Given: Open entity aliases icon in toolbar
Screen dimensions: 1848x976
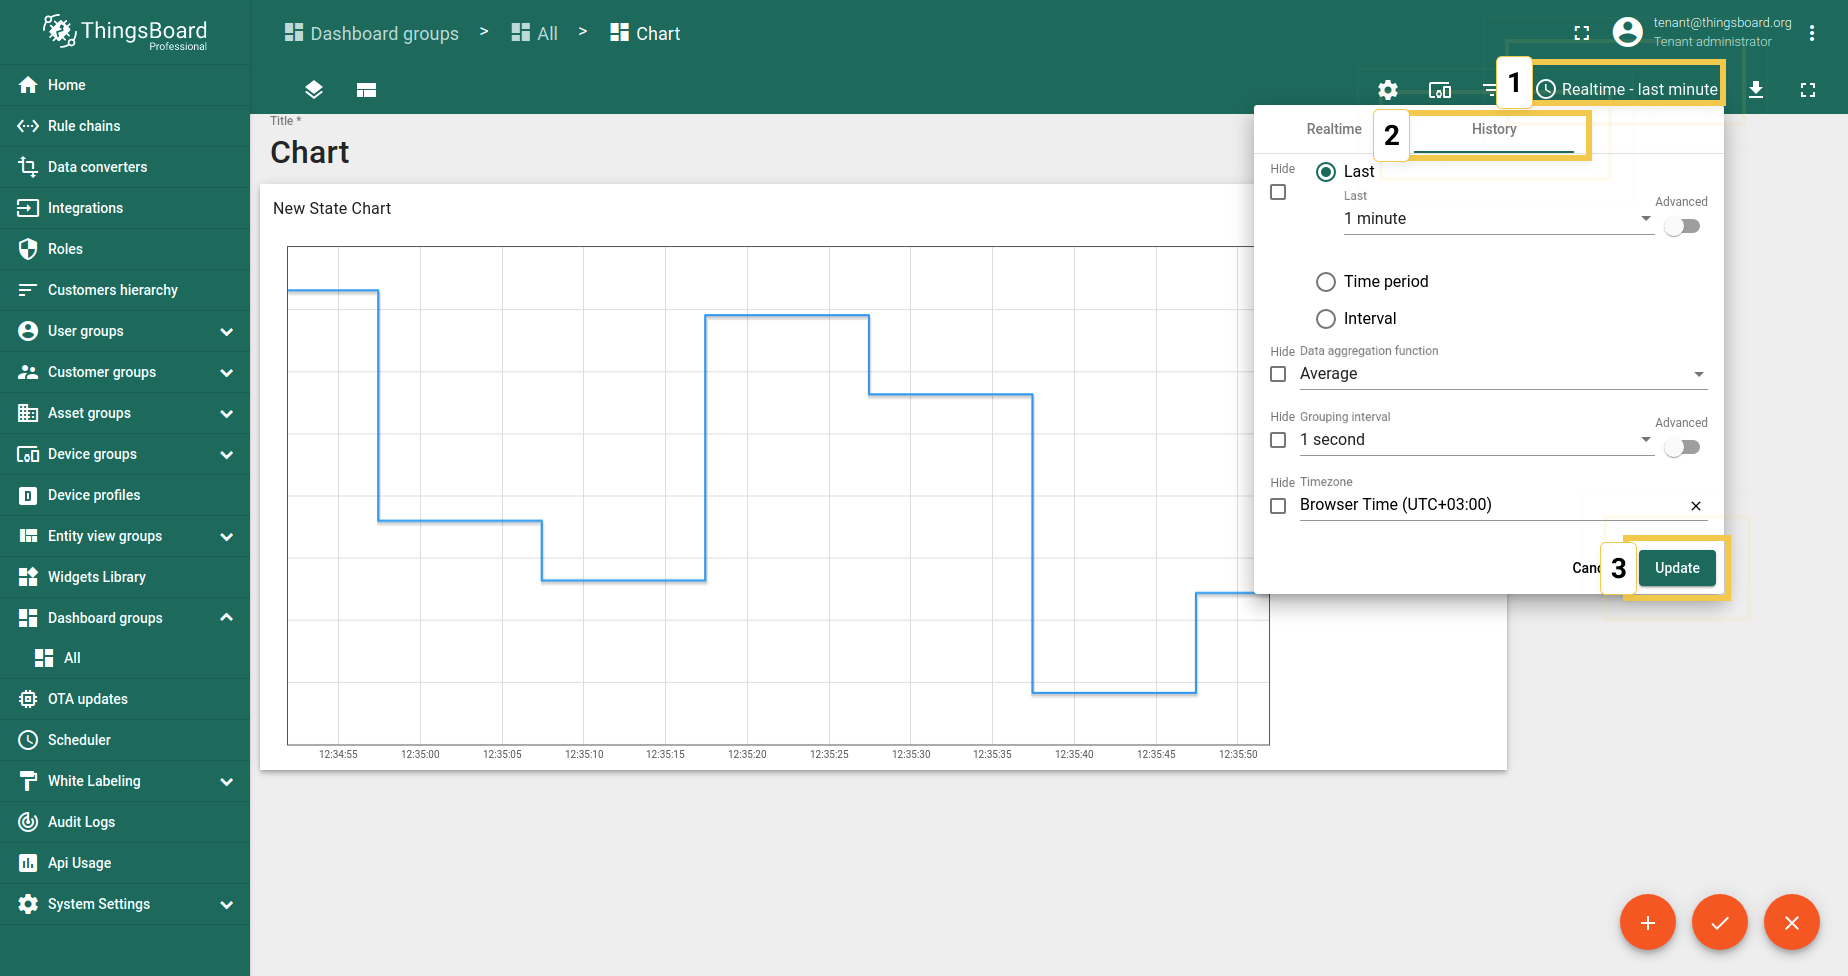Looking at the screenshot, I should pyautogui.click(x=1440, y=90).
